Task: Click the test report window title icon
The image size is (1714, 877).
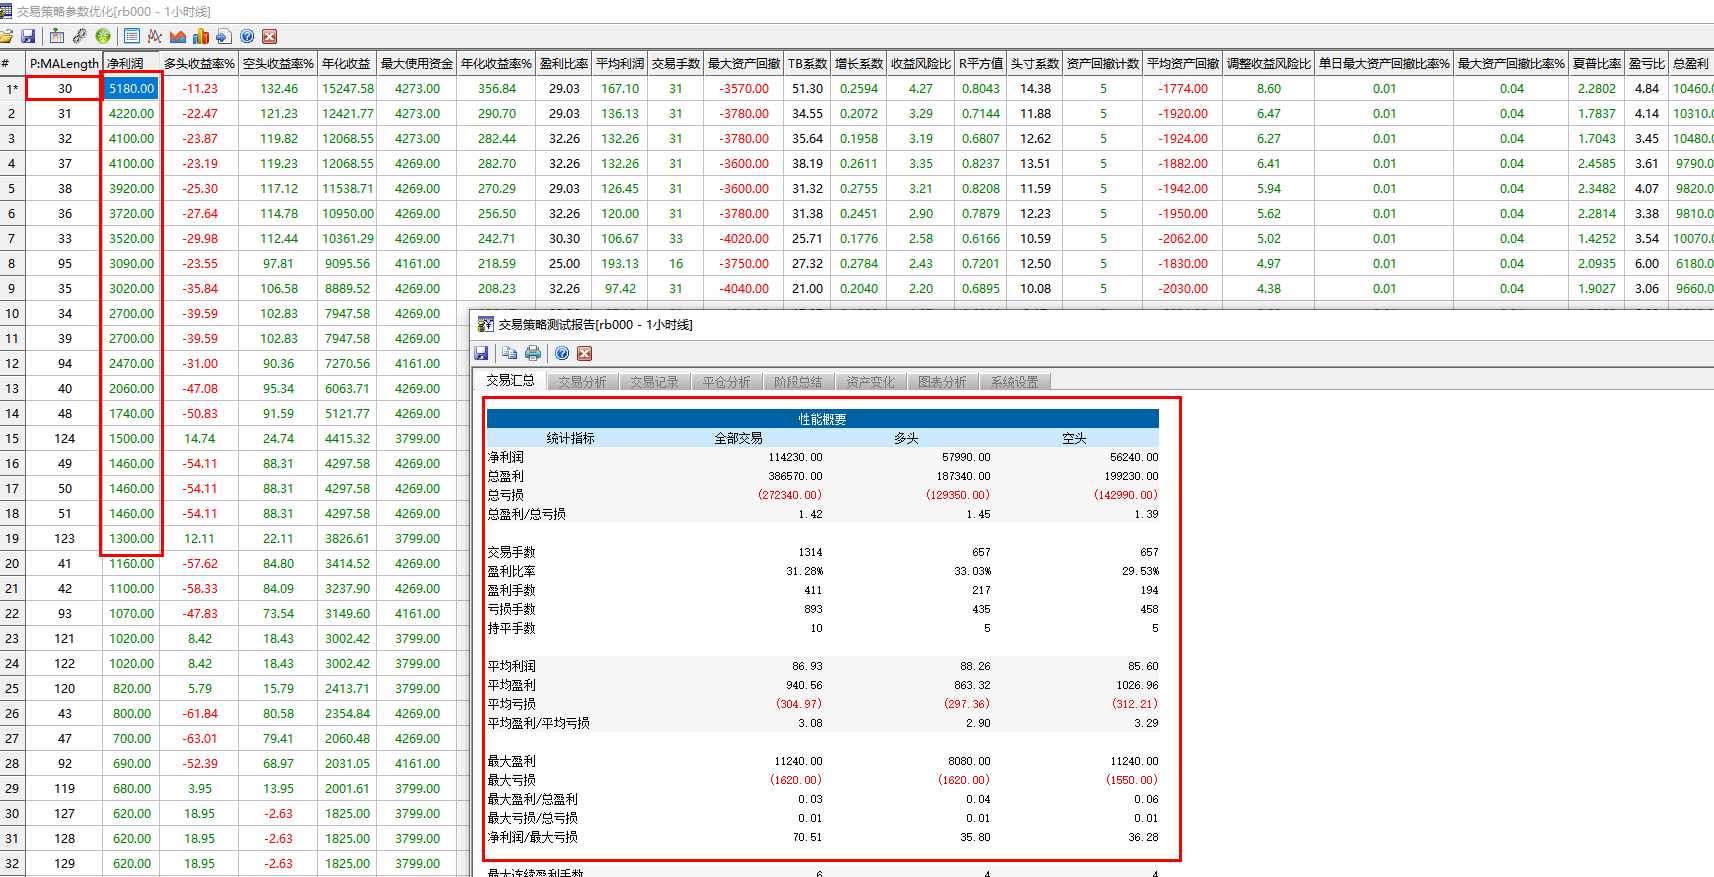Action: (x=485, y=324)
